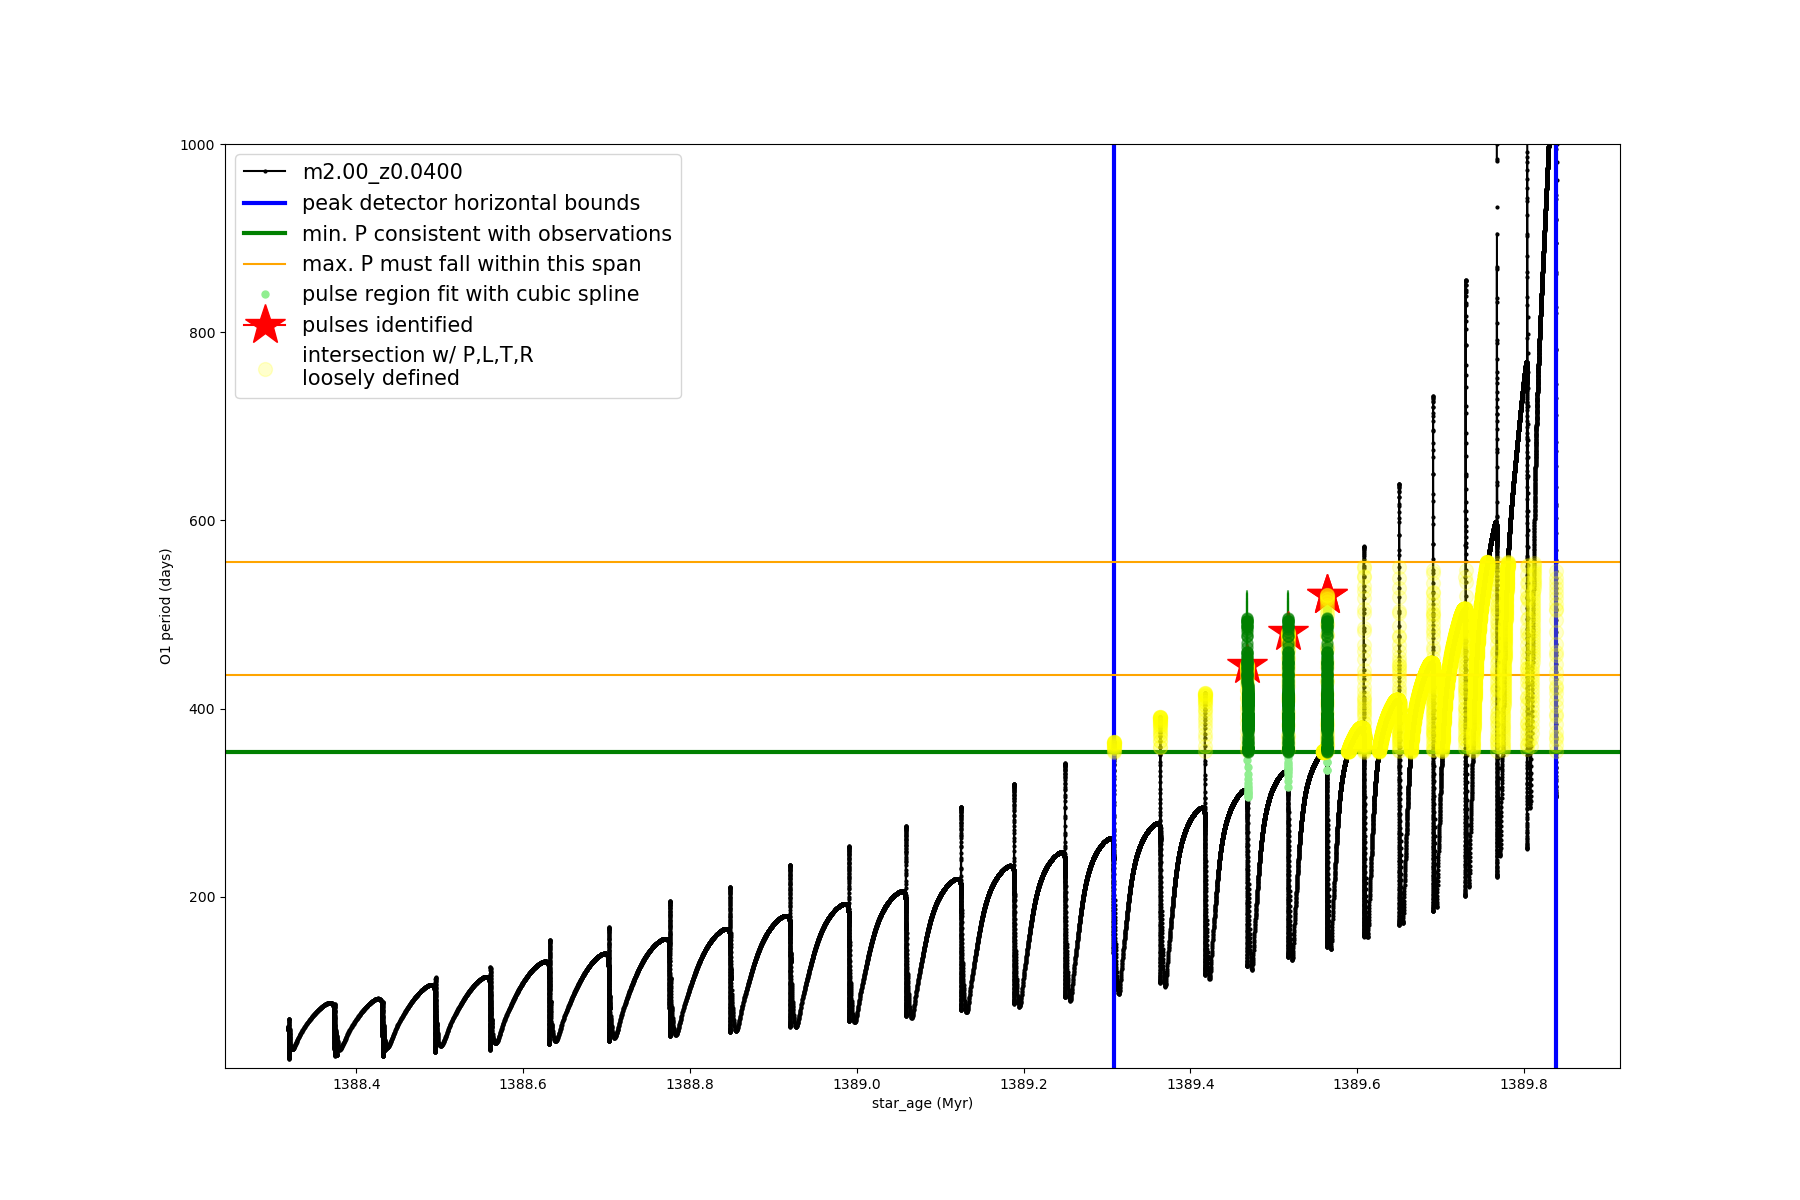Click the 'min. P consistent with observations' label
The height and width of the screenshot is (1200, 1800).
click(487, 234)
